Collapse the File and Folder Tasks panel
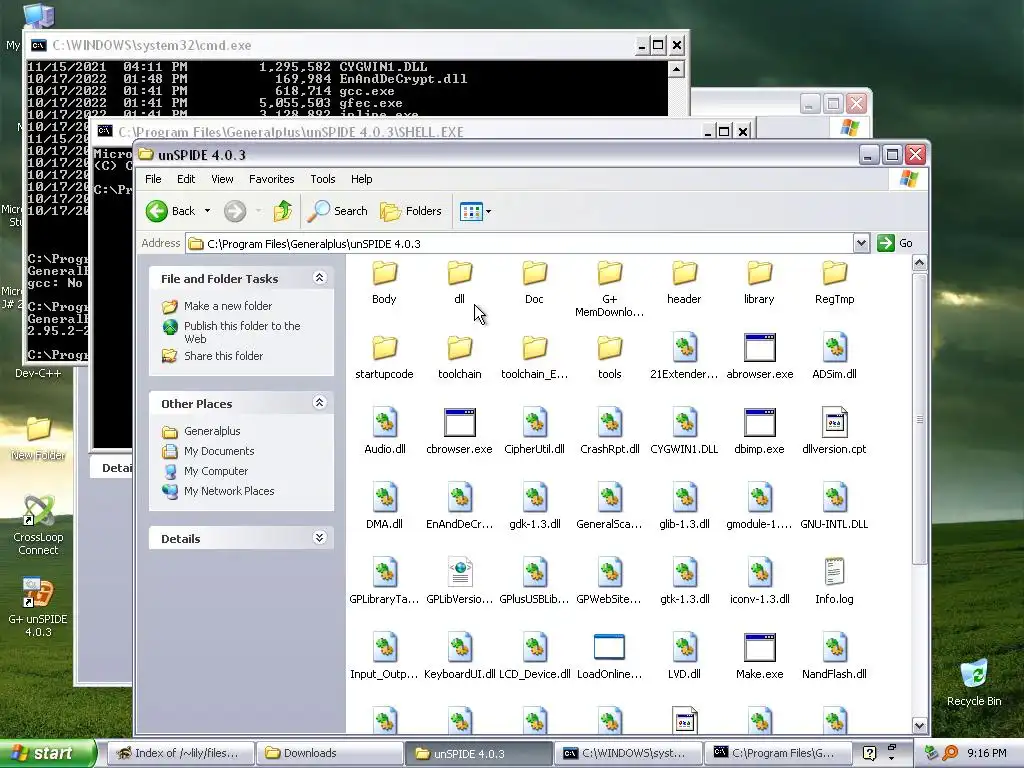Screen dimensions: 1024x768 [x=319, y=278]
